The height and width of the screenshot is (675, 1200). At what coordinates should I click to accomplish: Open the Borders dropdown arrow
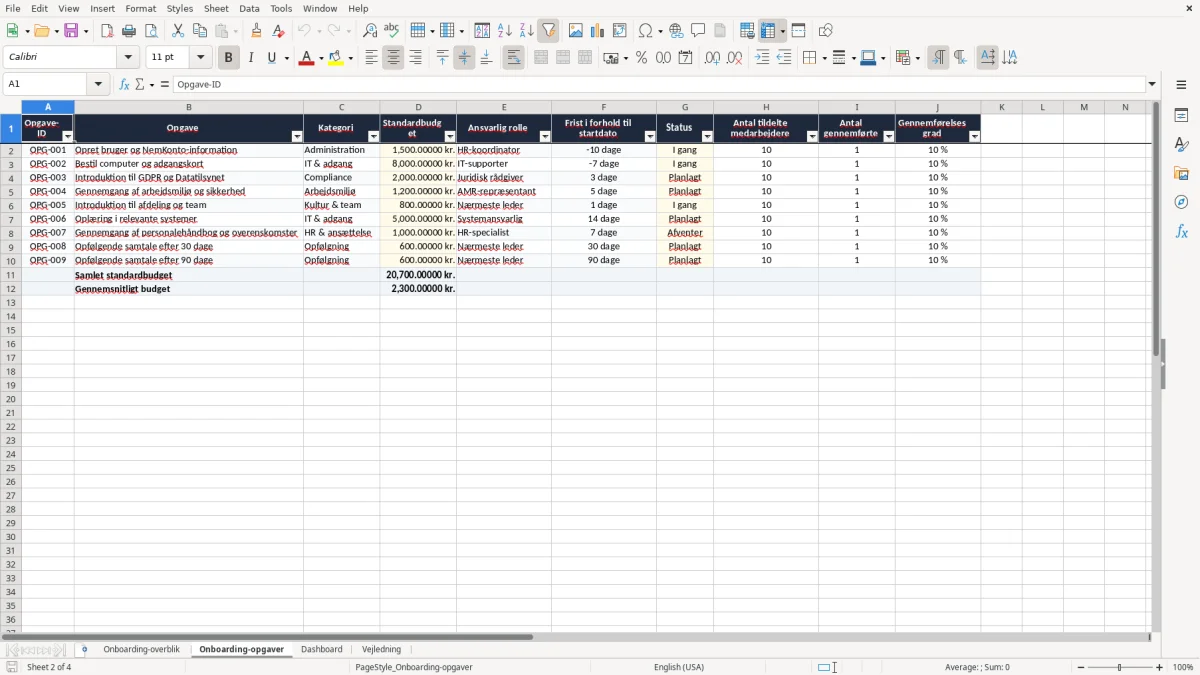[822, 58]
